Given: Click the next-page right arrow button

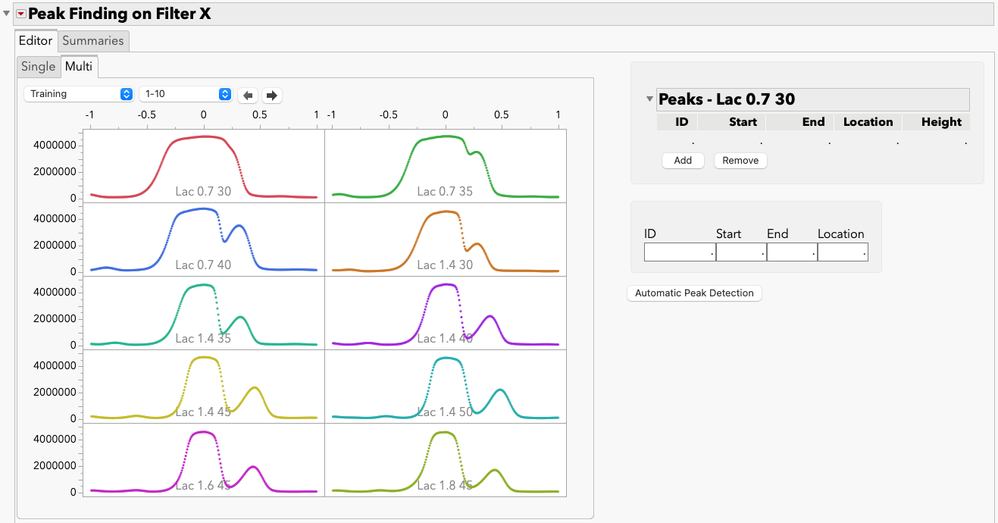Looking at the screenshot, I should point(271,95).
